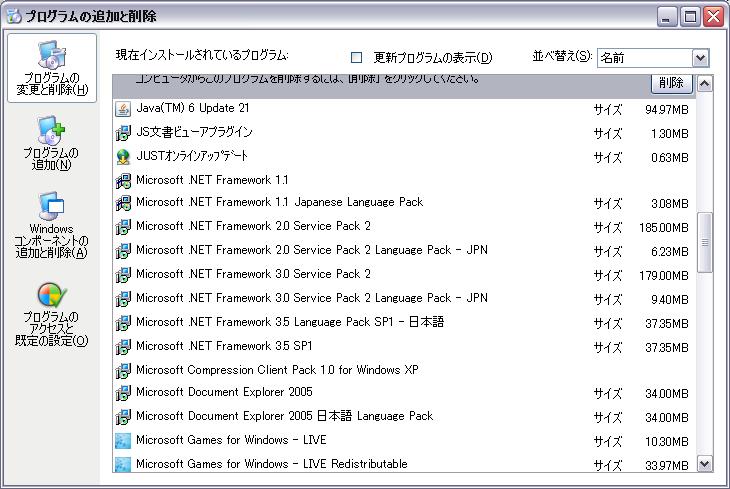730x489 pixels.
Task: Open the Windows コンポーネントの追加と削除 icon
Action: pos(51,206)
